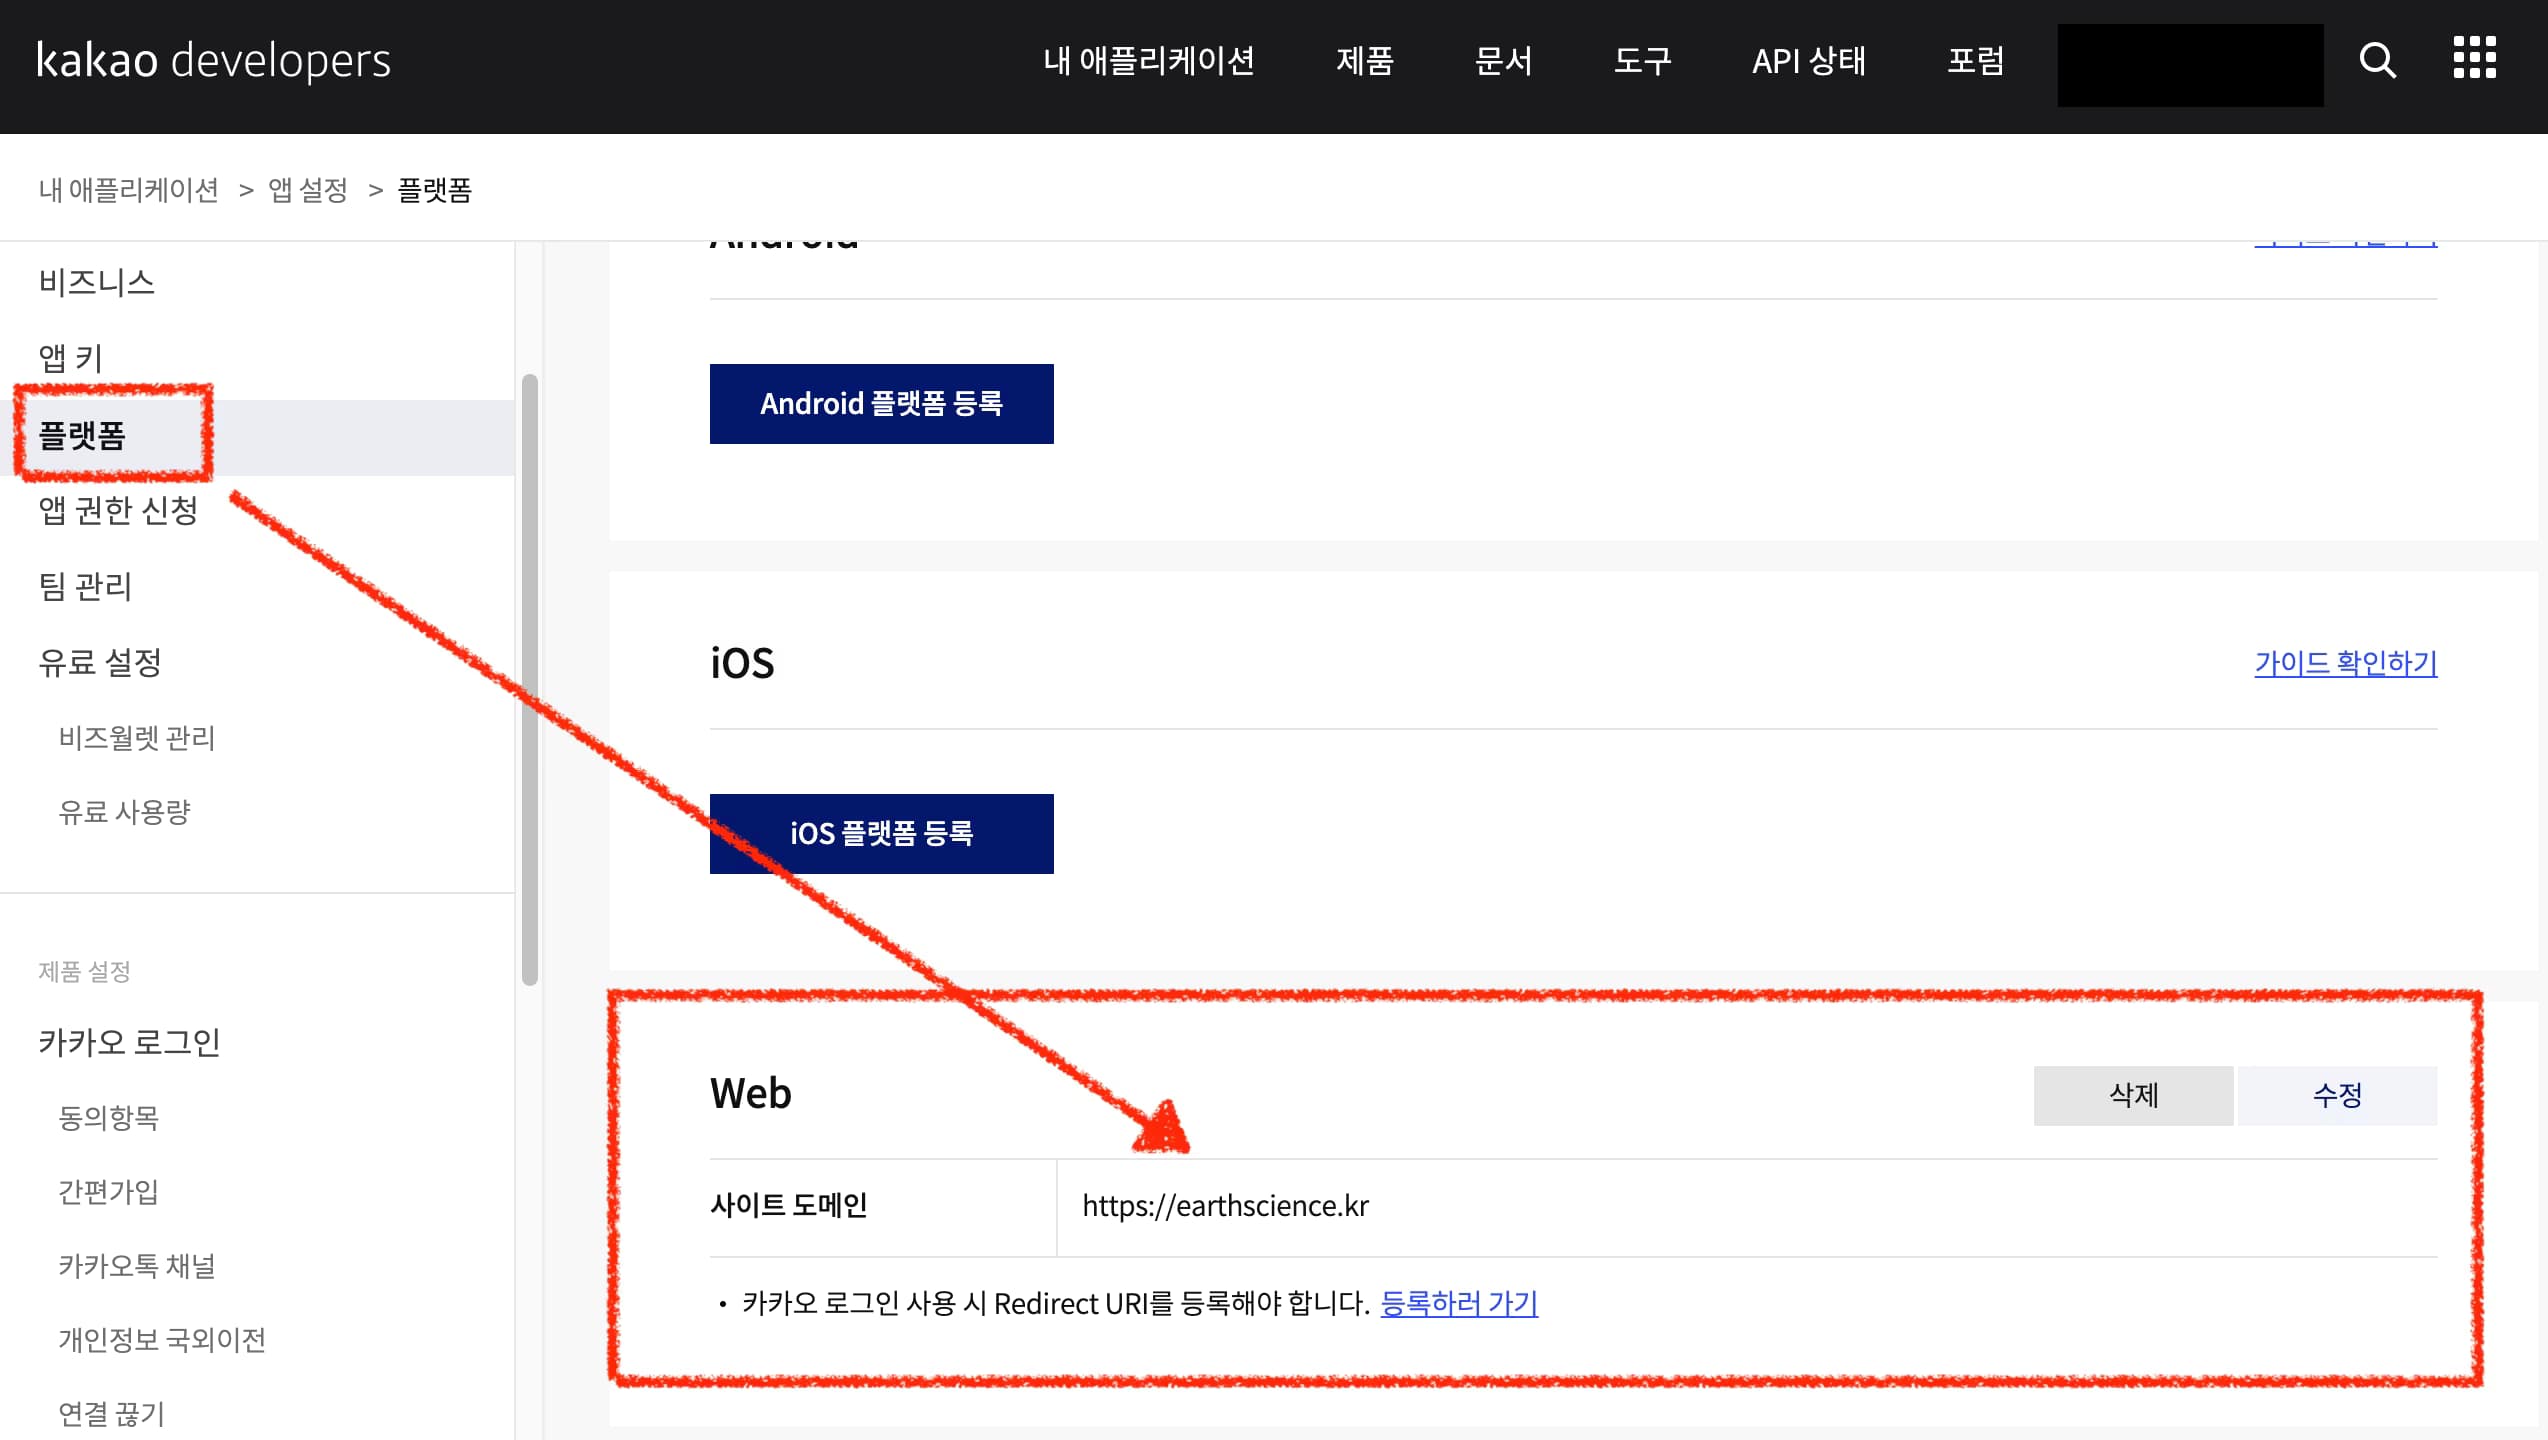This screenshot has height=1440, width=2548.
Task: Open the API 상태 menu
Action: tap(1809, 61)
